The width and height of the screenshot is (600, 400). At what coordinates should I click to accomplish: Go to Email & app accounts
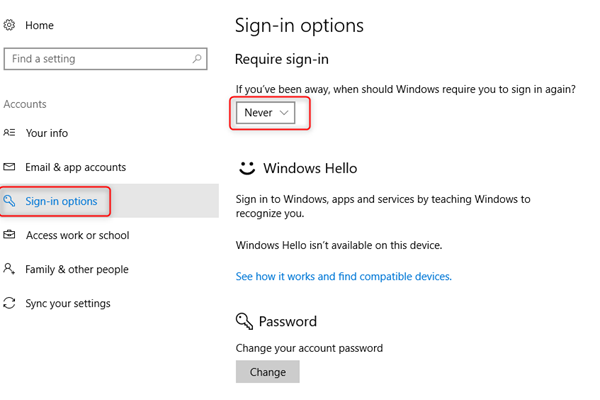(76, 167)
